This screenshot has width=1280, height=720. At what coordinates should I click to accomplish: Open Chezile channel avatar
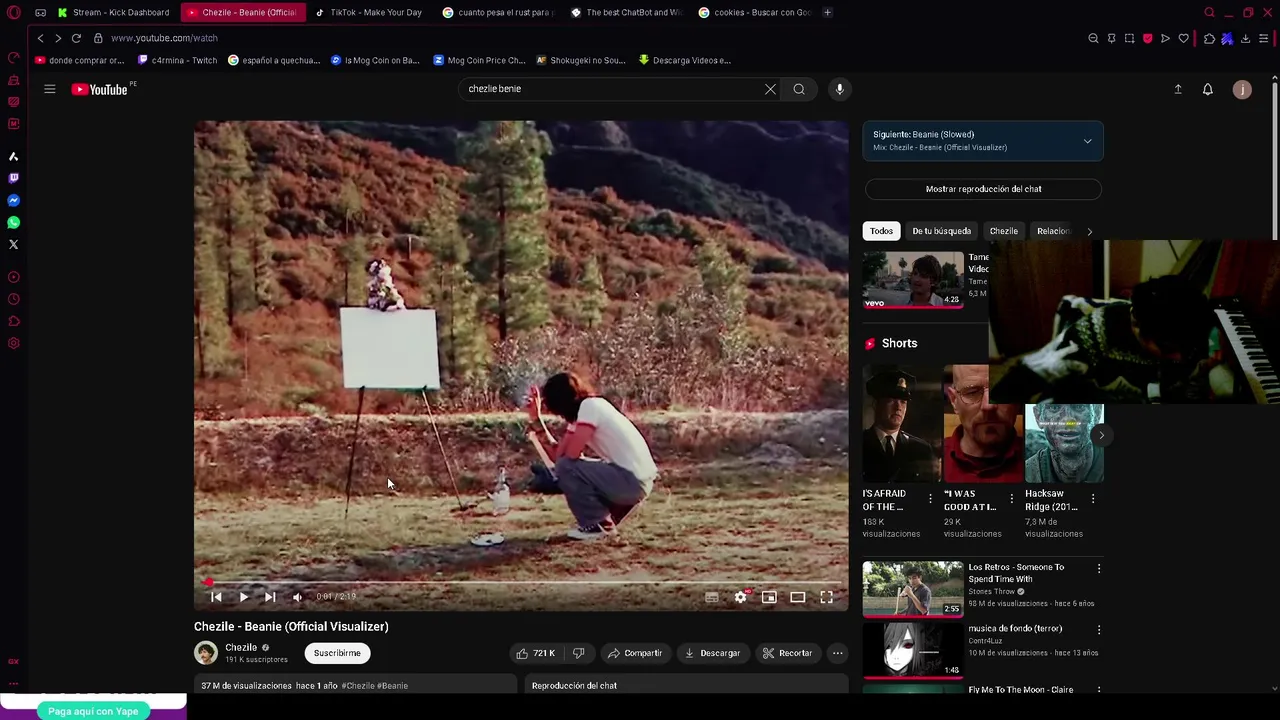(206, 653)
